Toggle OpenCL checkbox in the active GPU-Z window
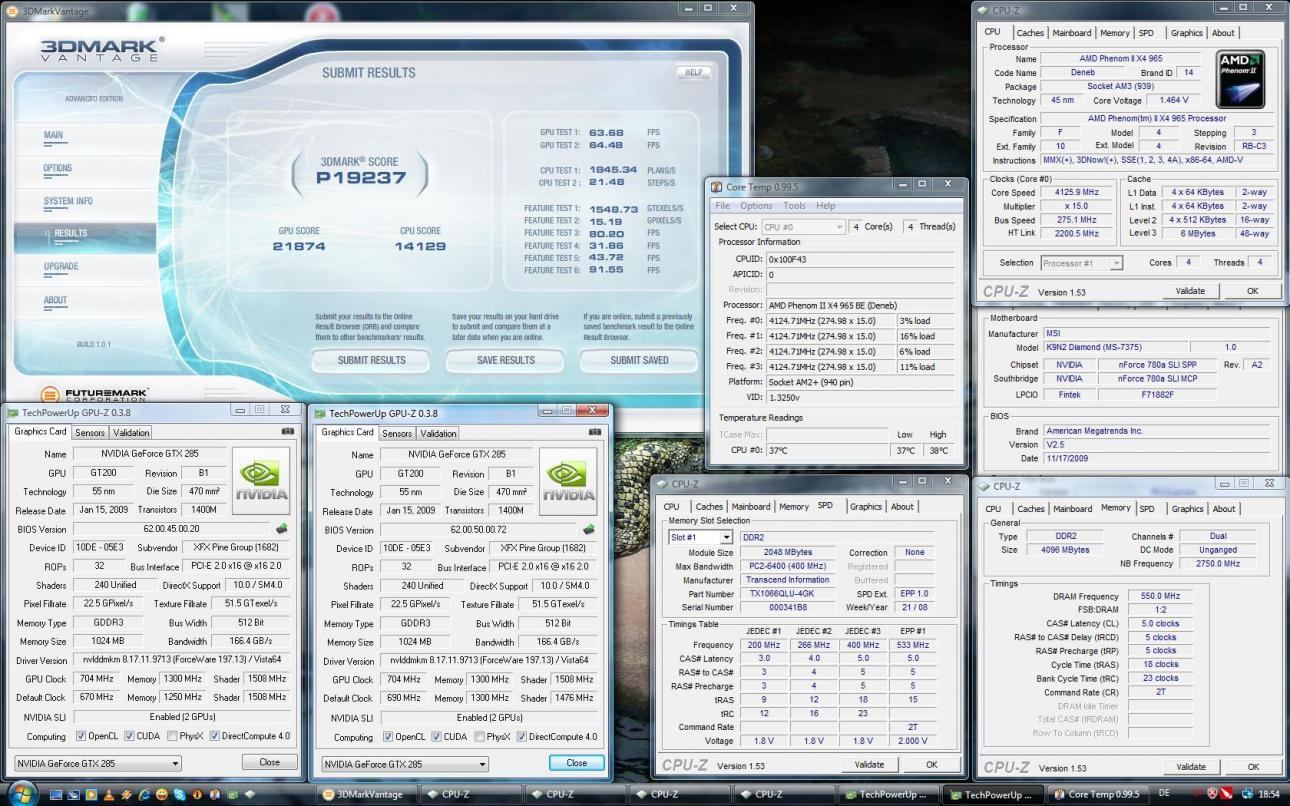Screen dimensions: 1290x806 tap(388, 737)
